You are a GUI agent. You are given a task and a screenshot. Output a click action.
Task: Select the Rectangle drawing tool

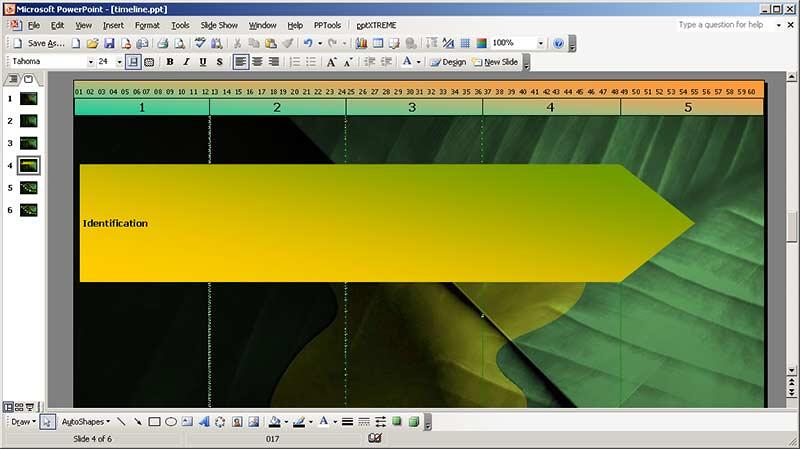[x=154, y=422]
